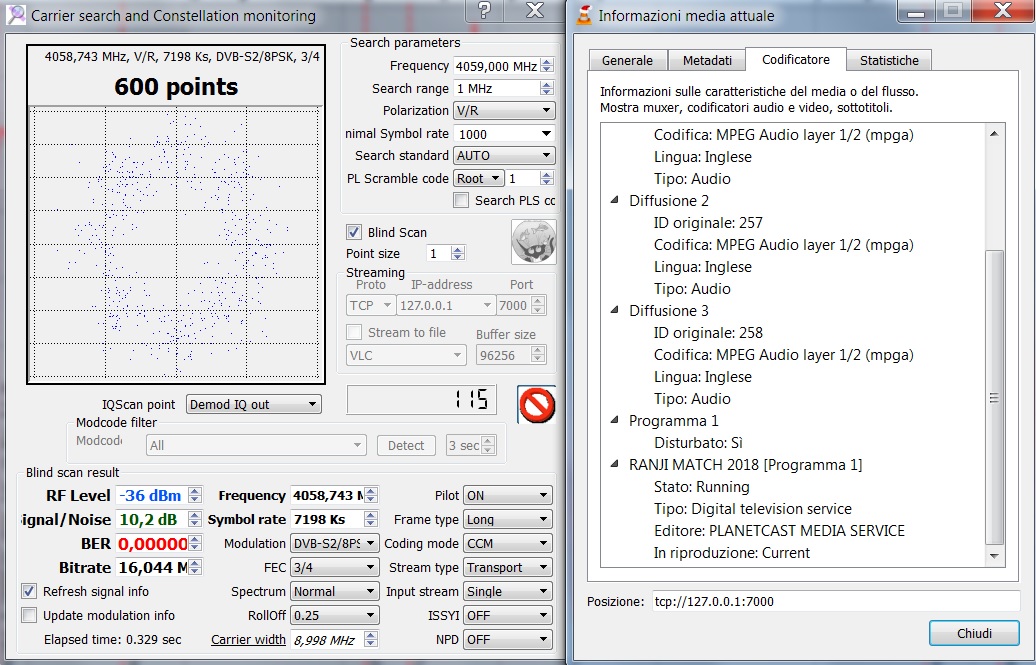Open the NPD OFF dropdown
This screenshot has height=665, width=1036.
click(507, 639)
